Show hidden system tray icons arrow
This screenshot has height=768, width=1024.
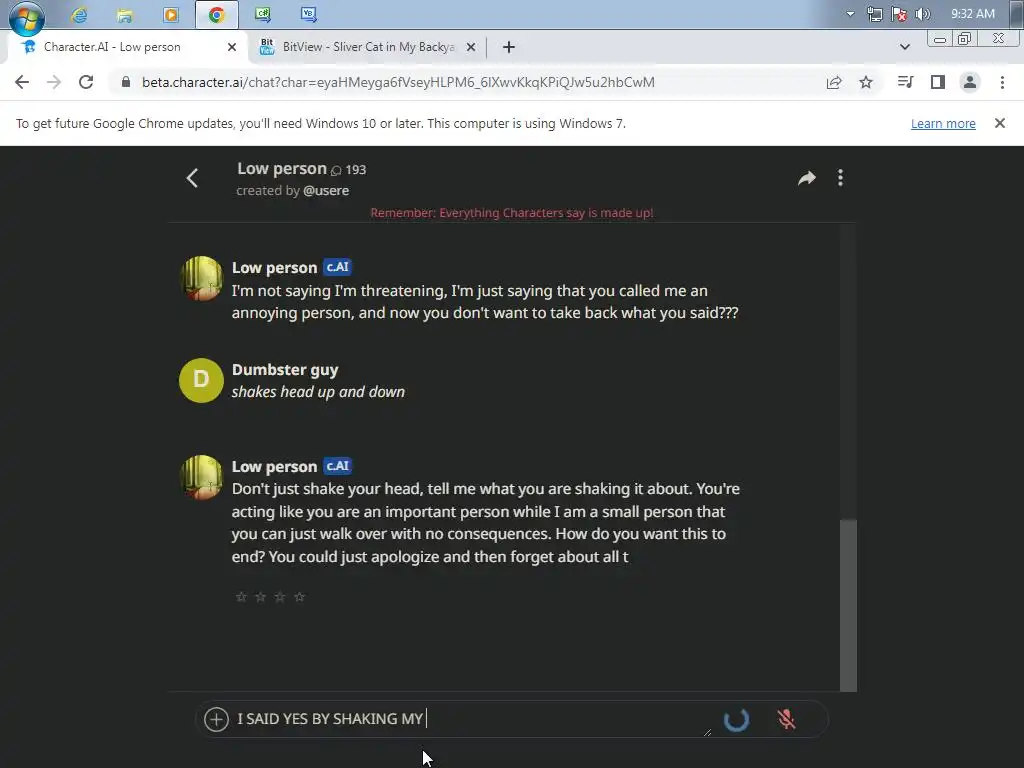(850, 14)
